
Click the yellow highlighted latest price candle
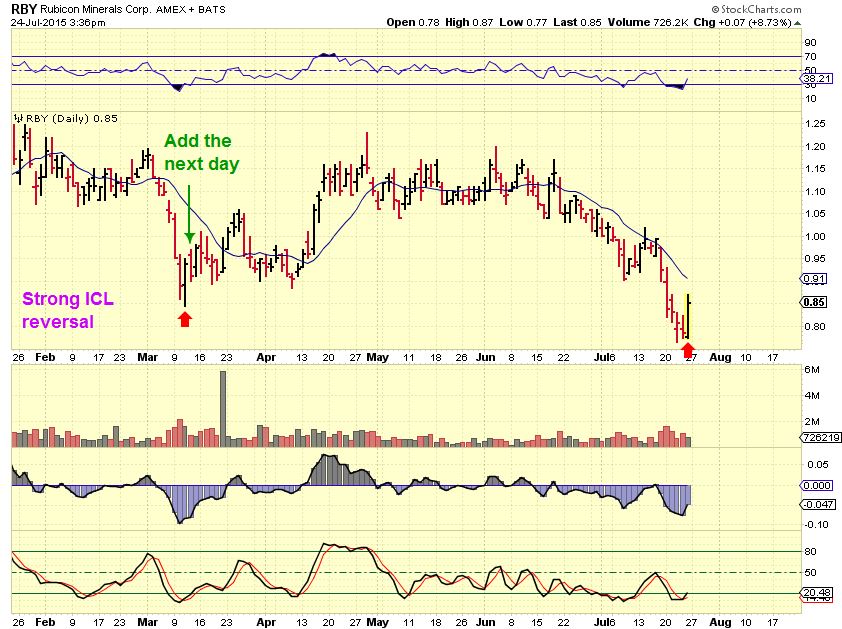tap(688, 316)
